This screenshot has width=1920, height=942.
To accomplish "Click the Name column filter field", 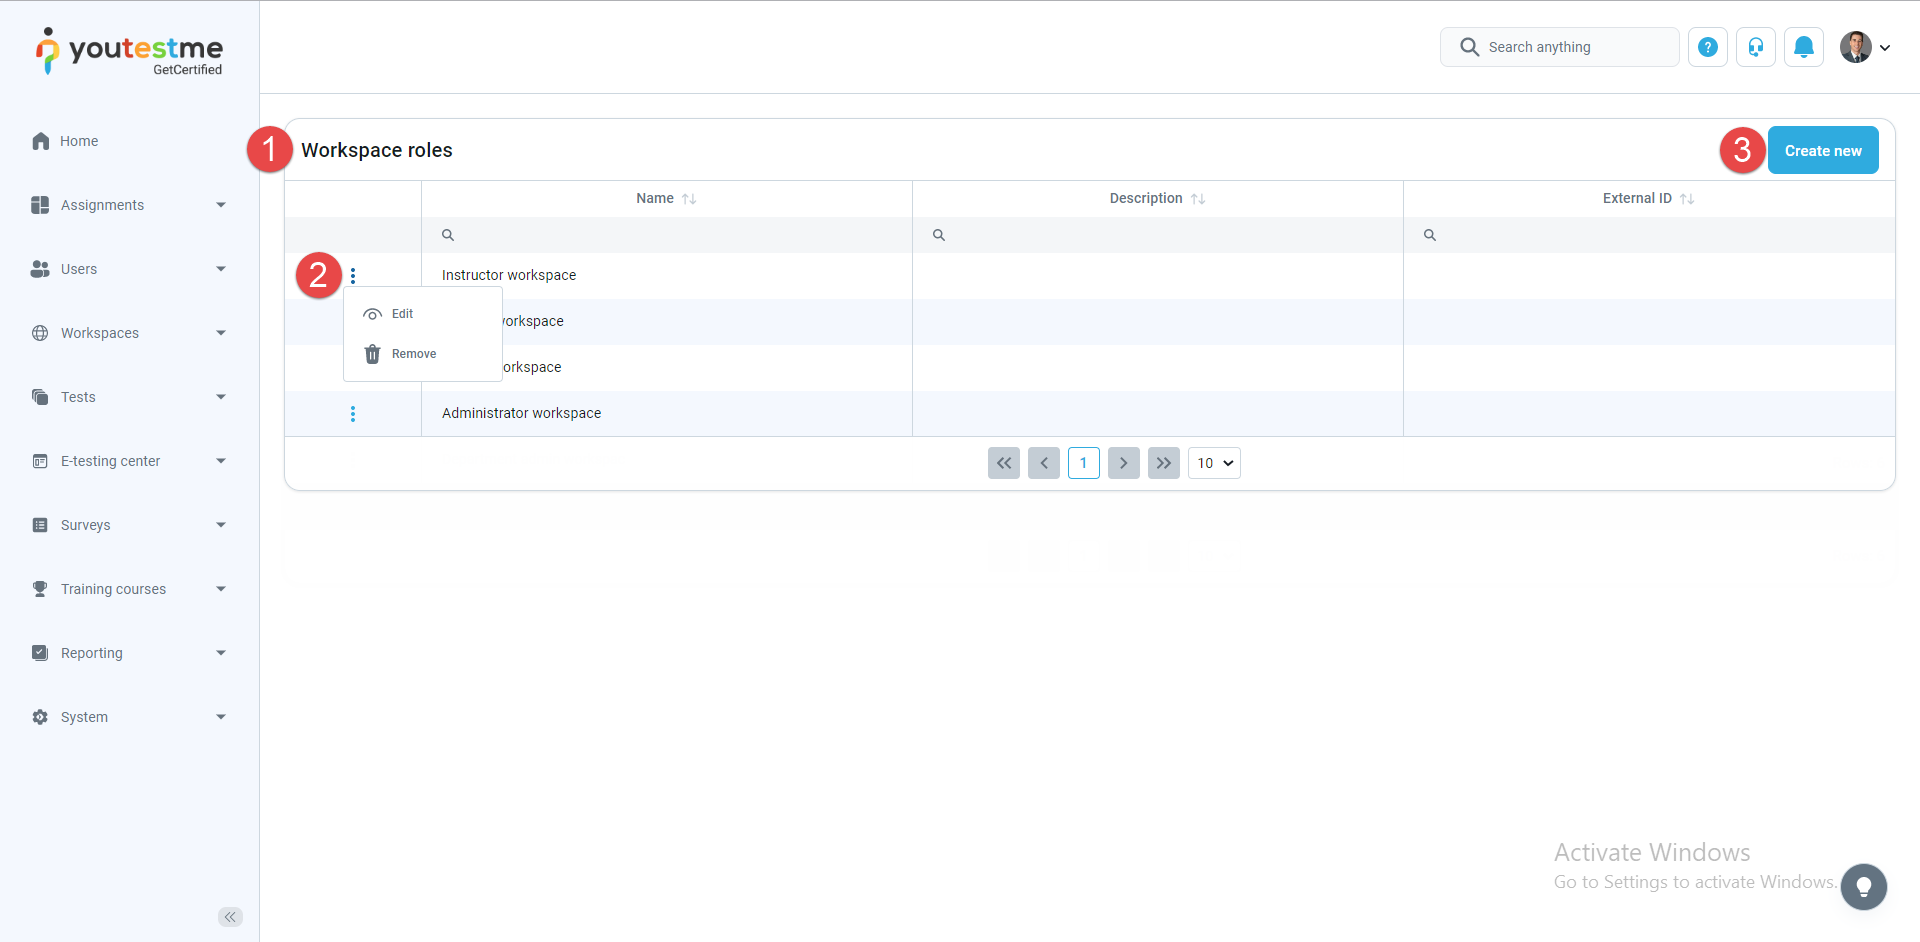I will [670, 235].
